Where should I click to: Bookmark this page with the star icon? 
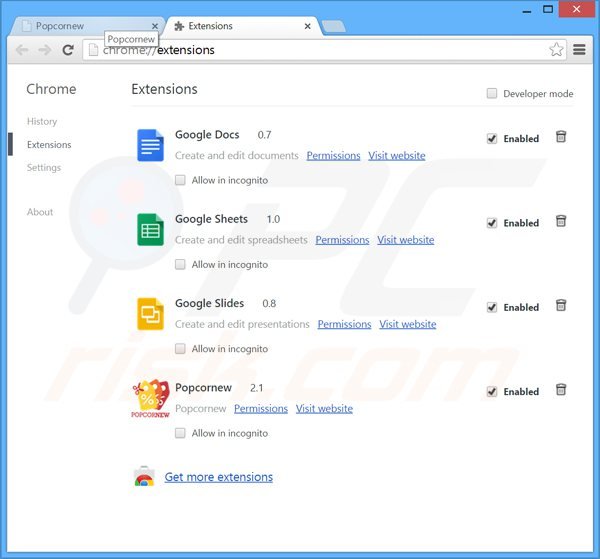[x=556, y=50]
